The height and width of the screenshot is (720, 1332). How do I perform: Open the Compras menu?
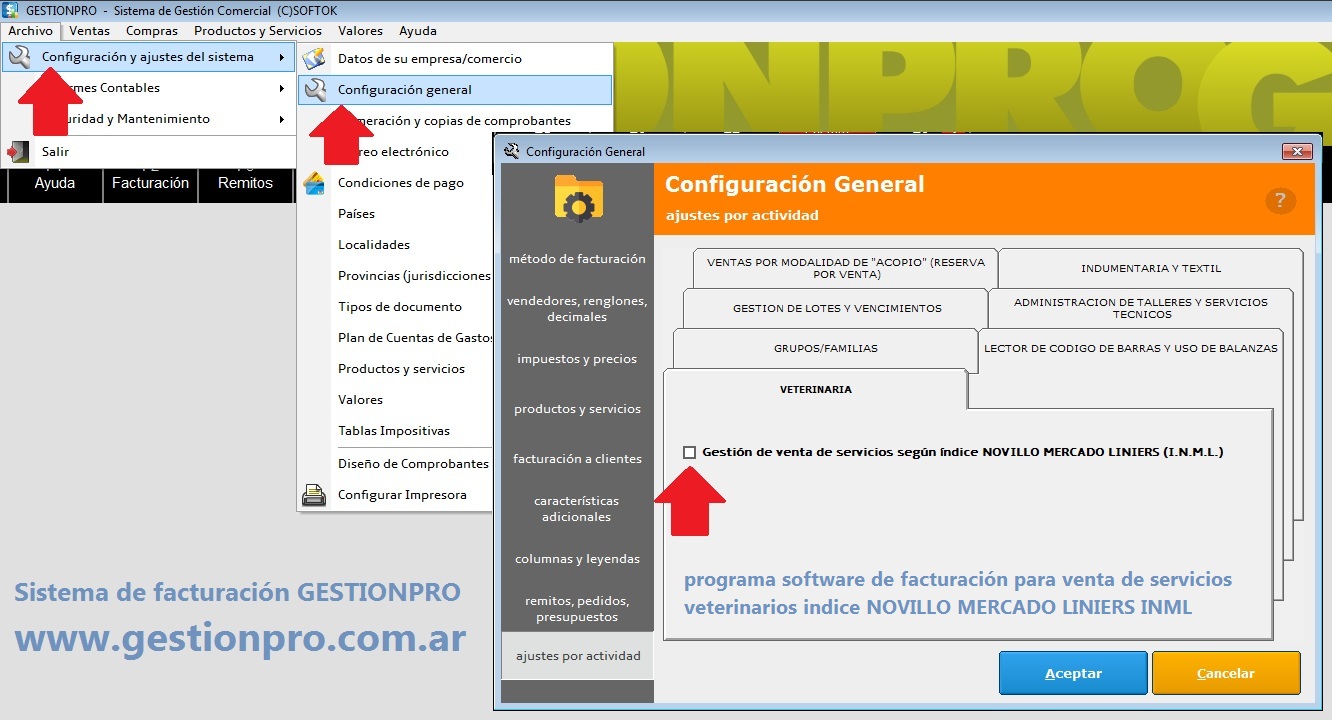pyautogui.click(x=152, y=31)
